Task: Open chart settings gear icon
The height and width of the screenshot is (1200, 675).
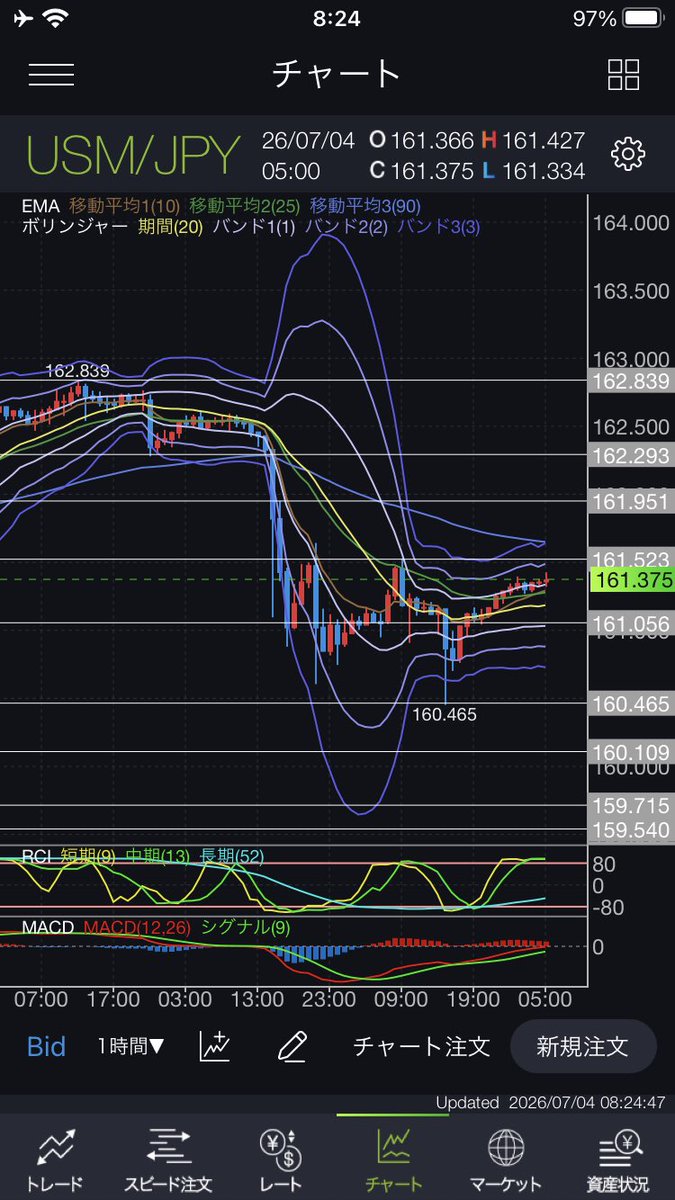Action: point(628,154)
